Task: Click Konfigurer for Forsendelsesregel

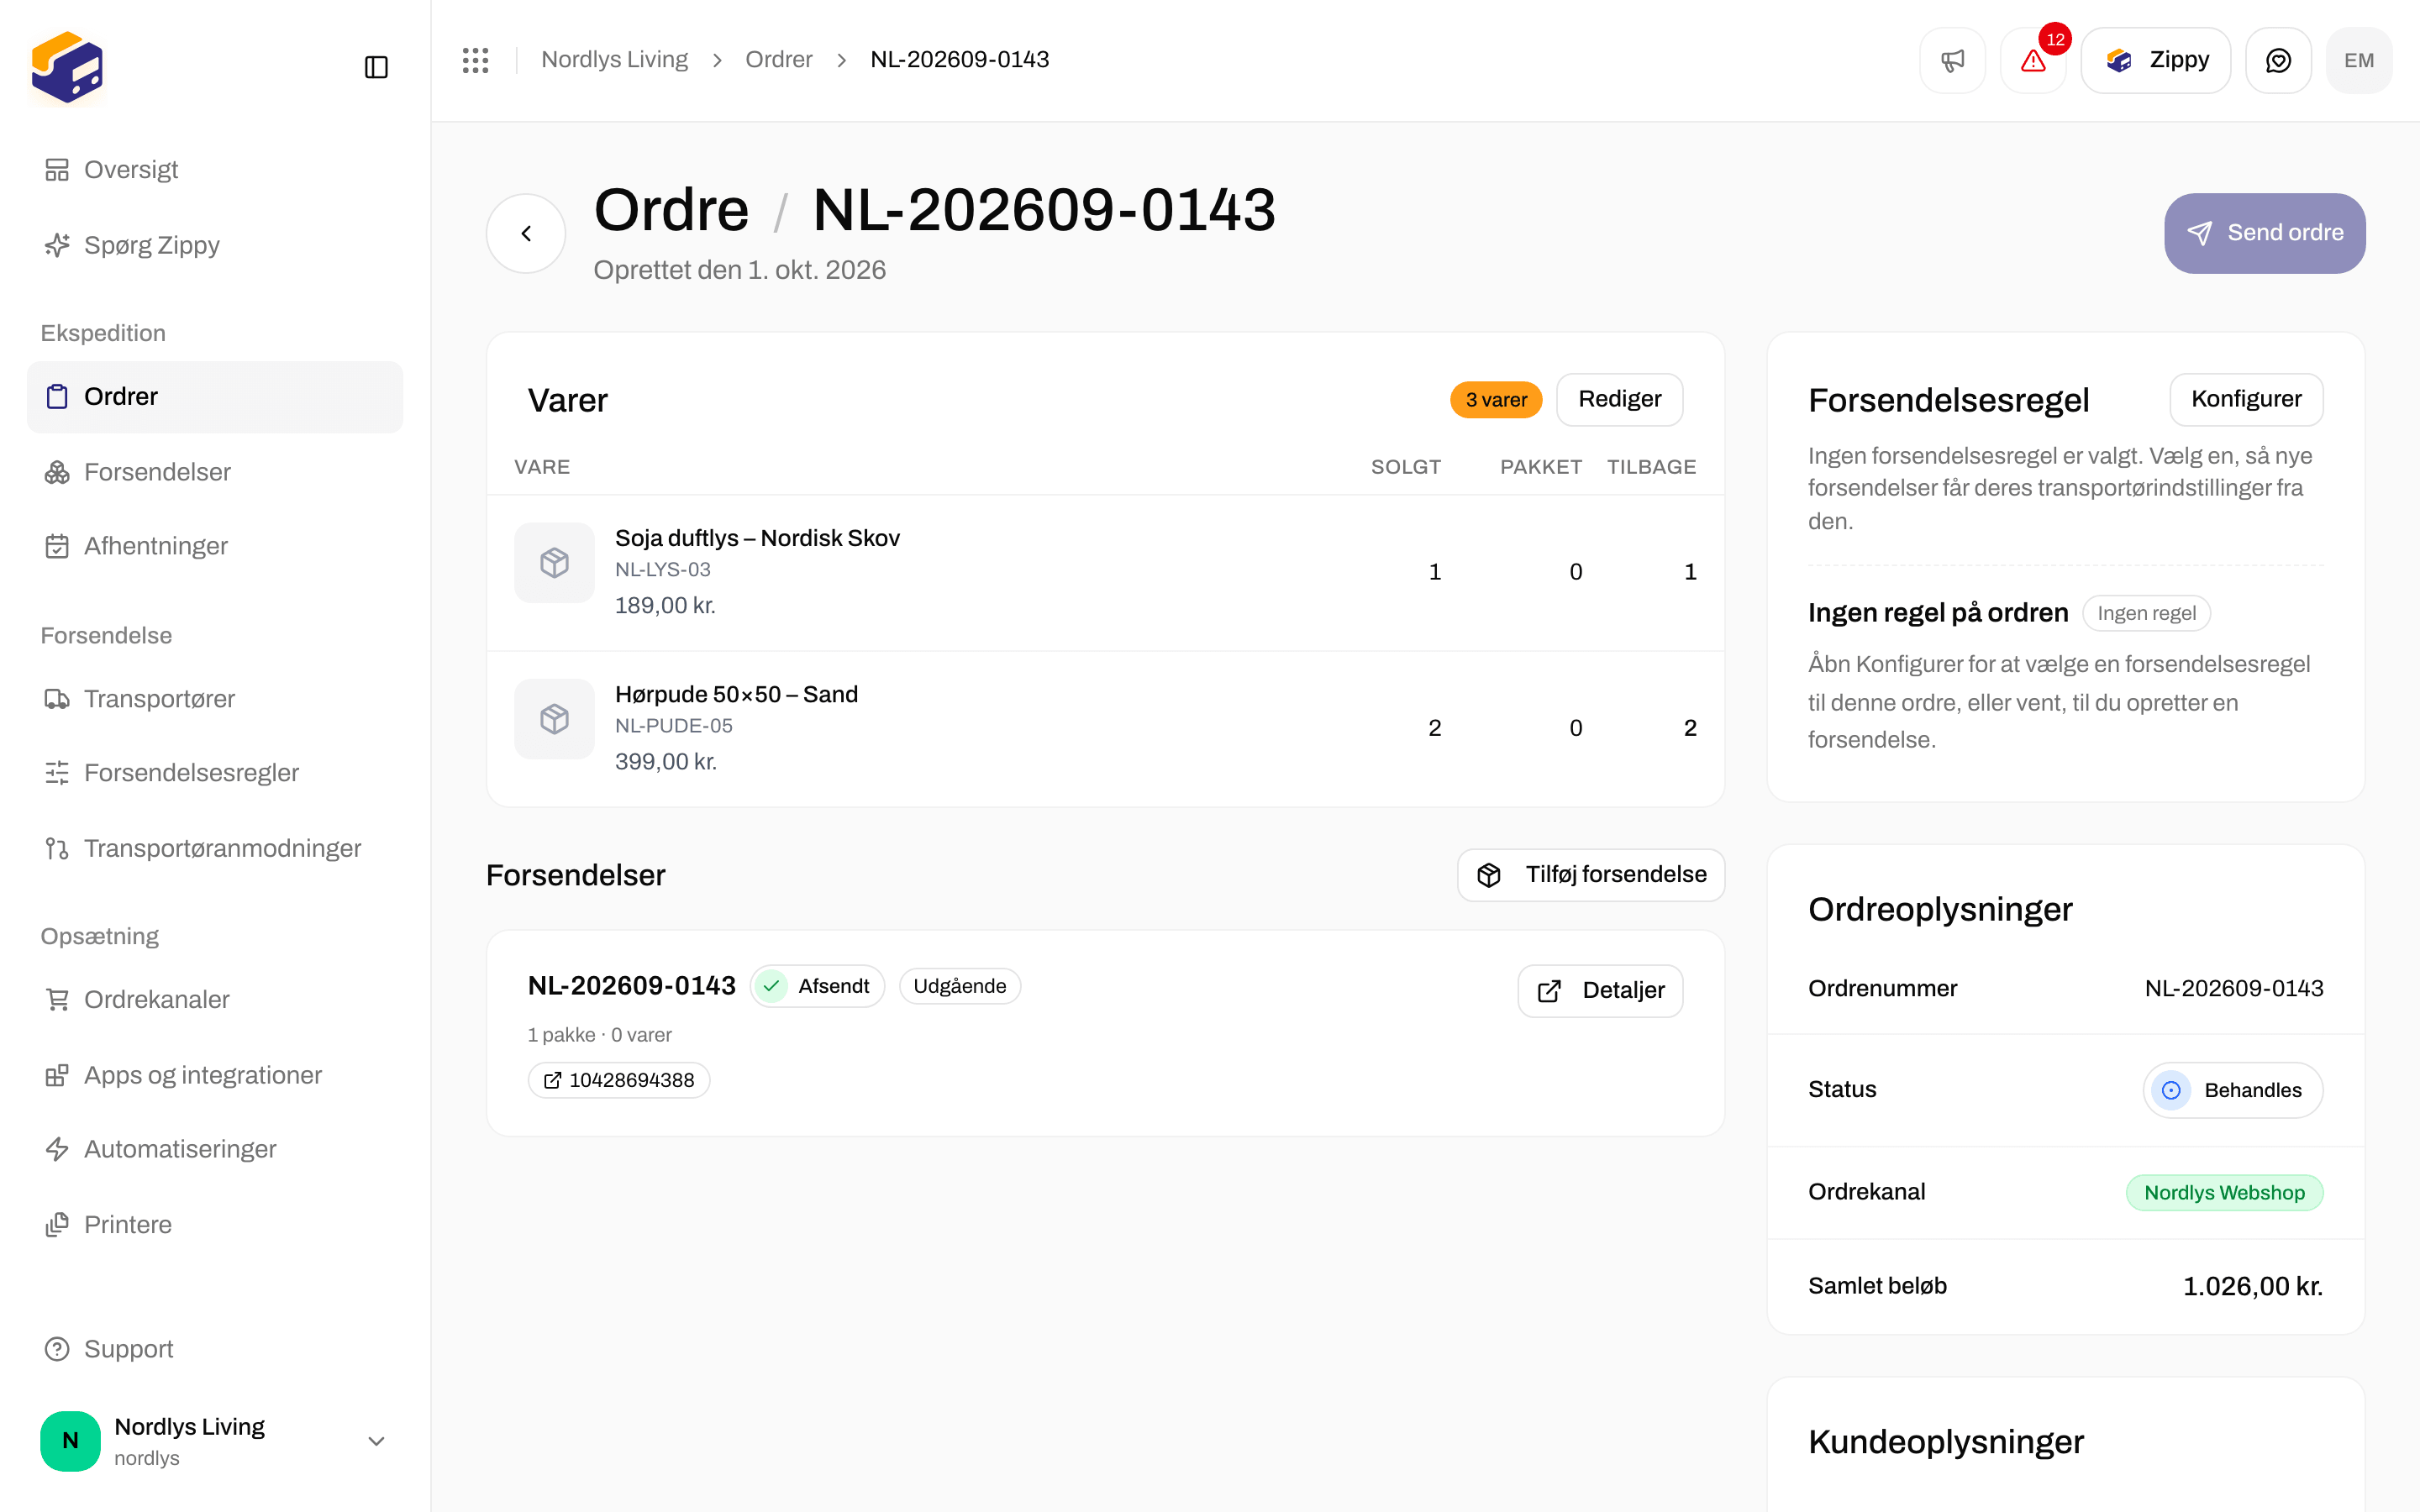Action: pyautogui.click(x=2246, y=399)
